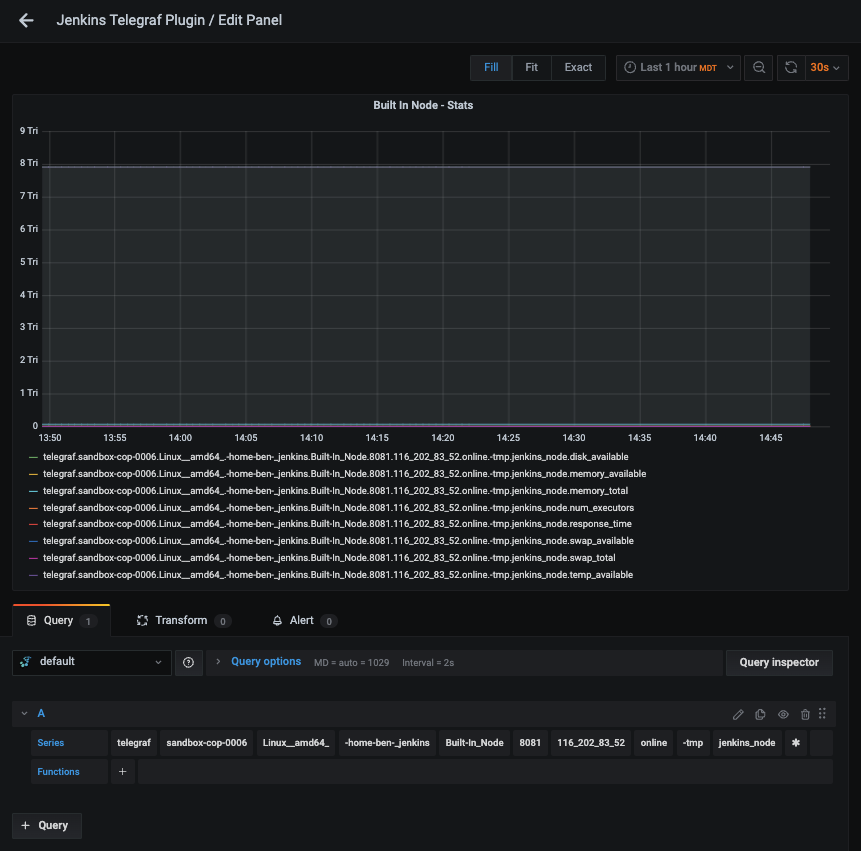Click the 8081 series segment

click(530, 743)
